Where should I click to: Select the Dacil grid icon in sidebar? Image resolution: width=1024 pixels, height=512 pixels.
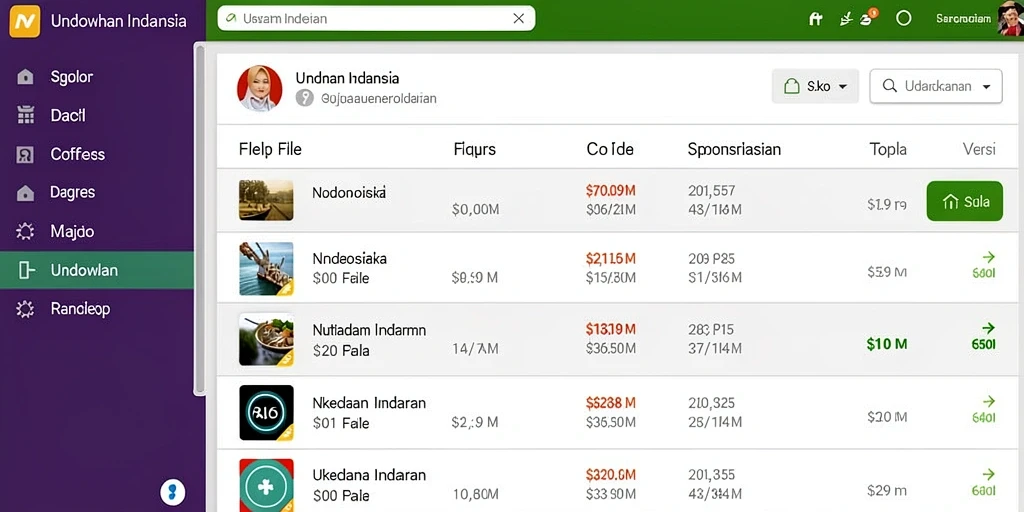25,116
